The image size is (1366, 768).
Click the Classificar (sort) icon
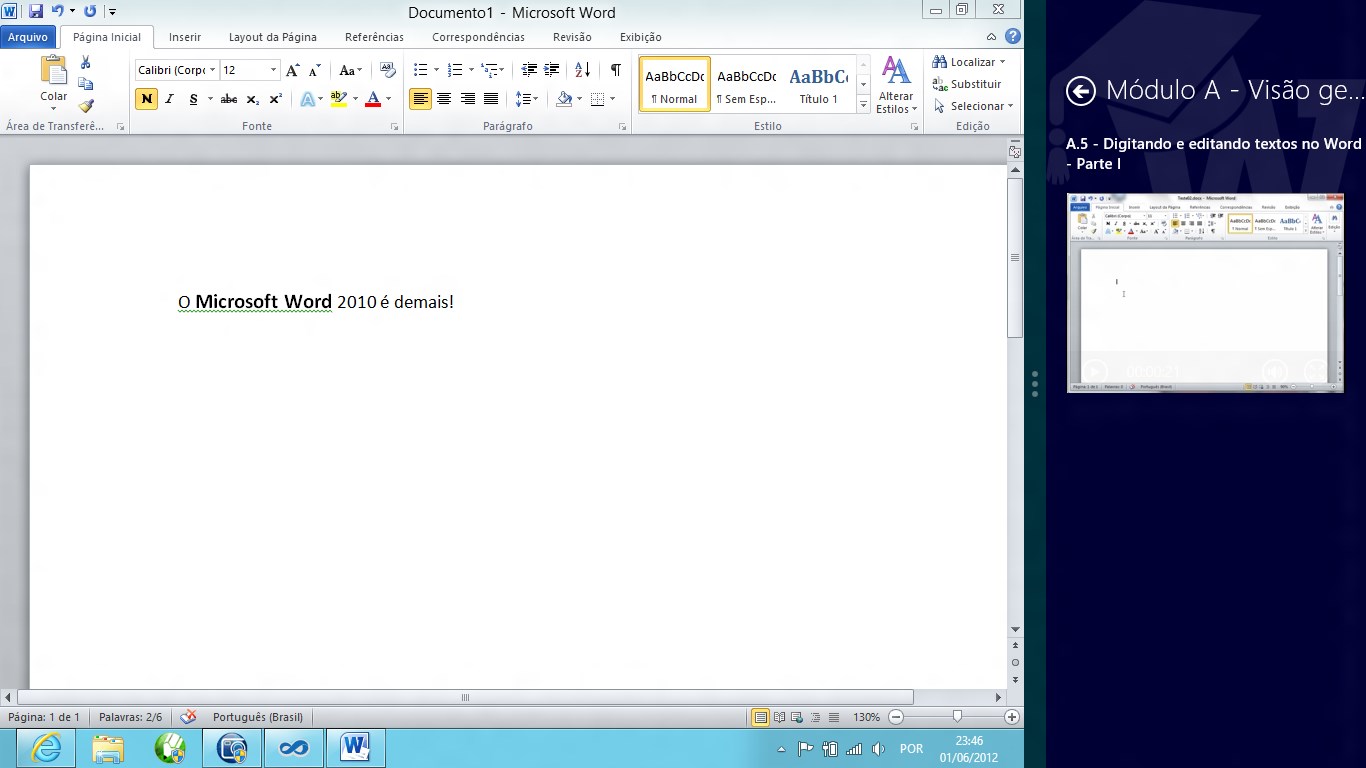click(x=581, y=70)
